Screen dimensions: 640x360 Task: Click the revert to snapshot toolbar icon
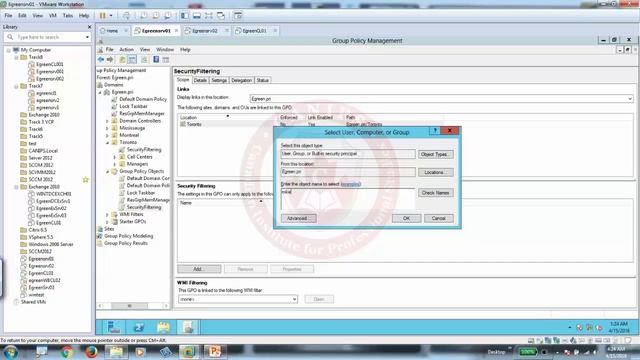point(156,16)
